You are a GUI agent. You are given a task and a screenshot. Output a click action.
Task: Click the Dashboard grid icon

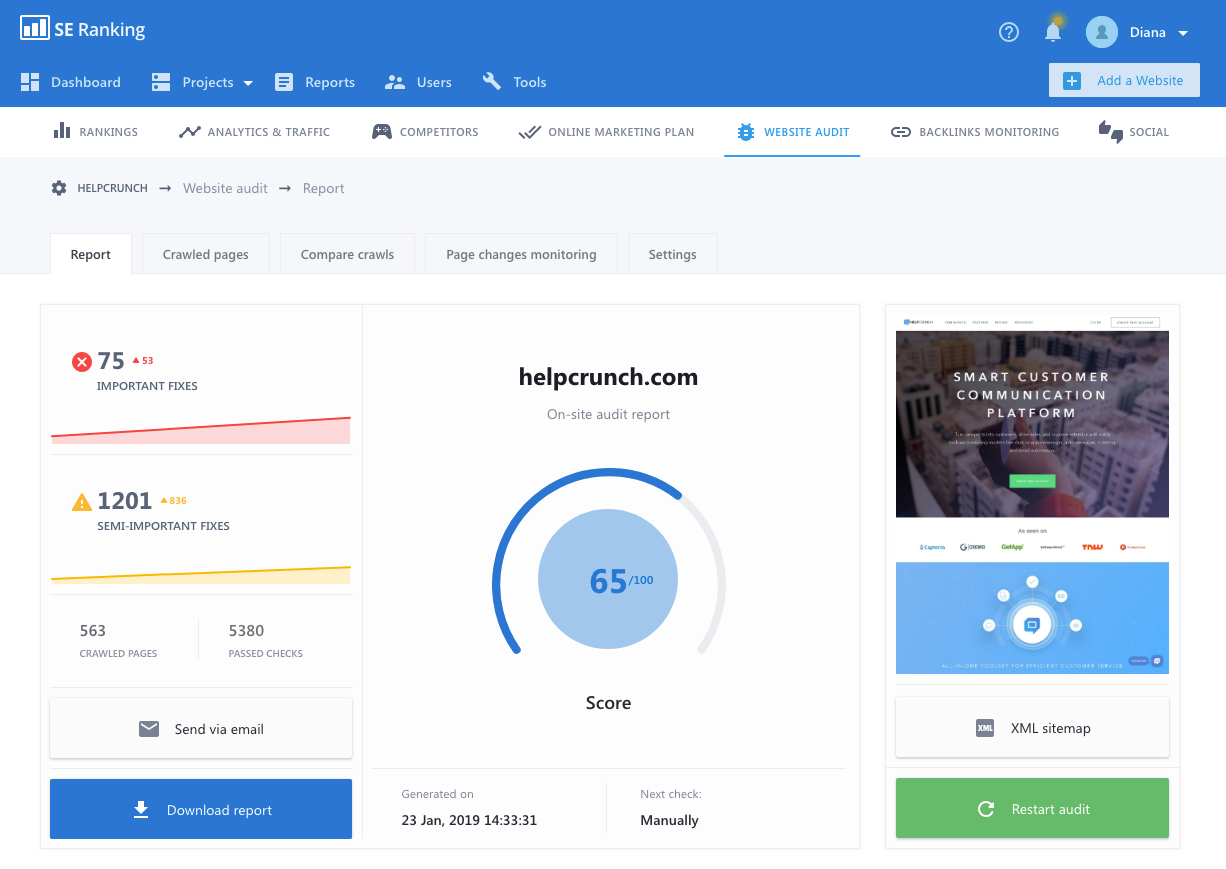[30, 82]
